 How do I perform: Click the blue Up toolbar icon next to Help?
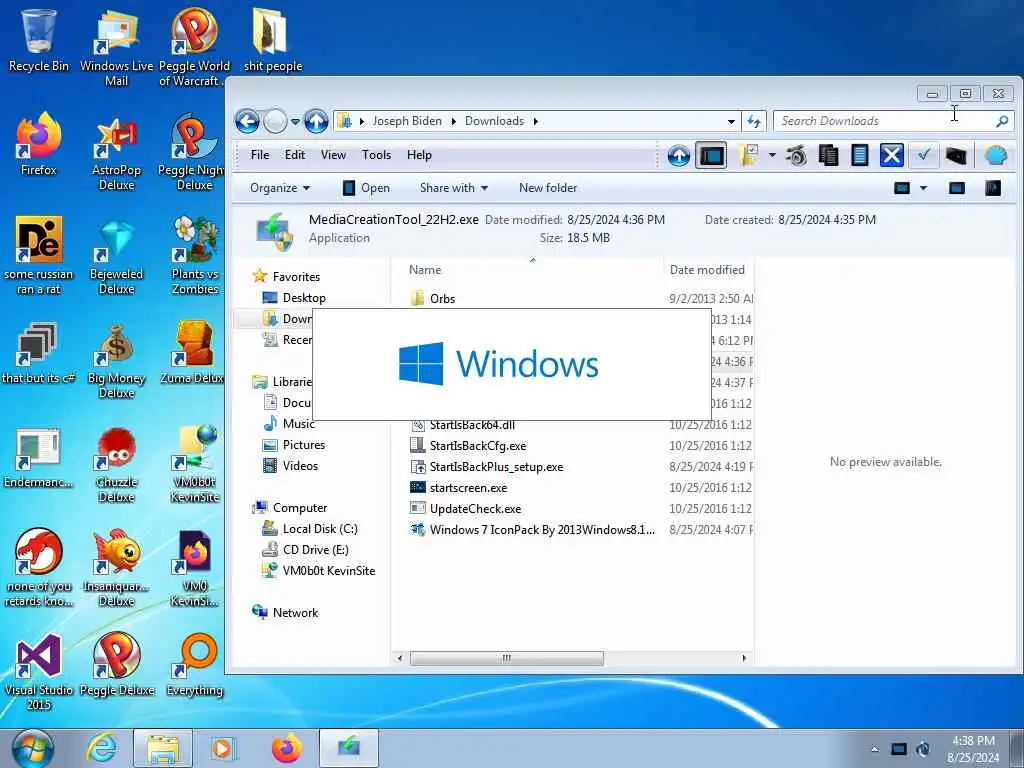coord(679,155)
